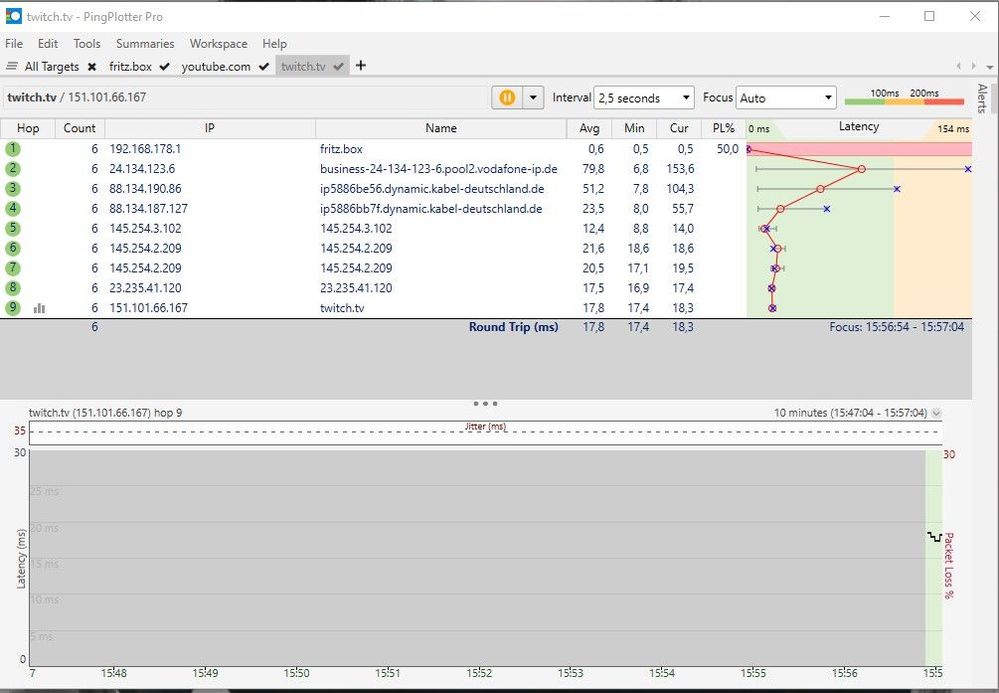Switch to the youtube.com tab
999x693 pixels.
click(x=218, y=66)
